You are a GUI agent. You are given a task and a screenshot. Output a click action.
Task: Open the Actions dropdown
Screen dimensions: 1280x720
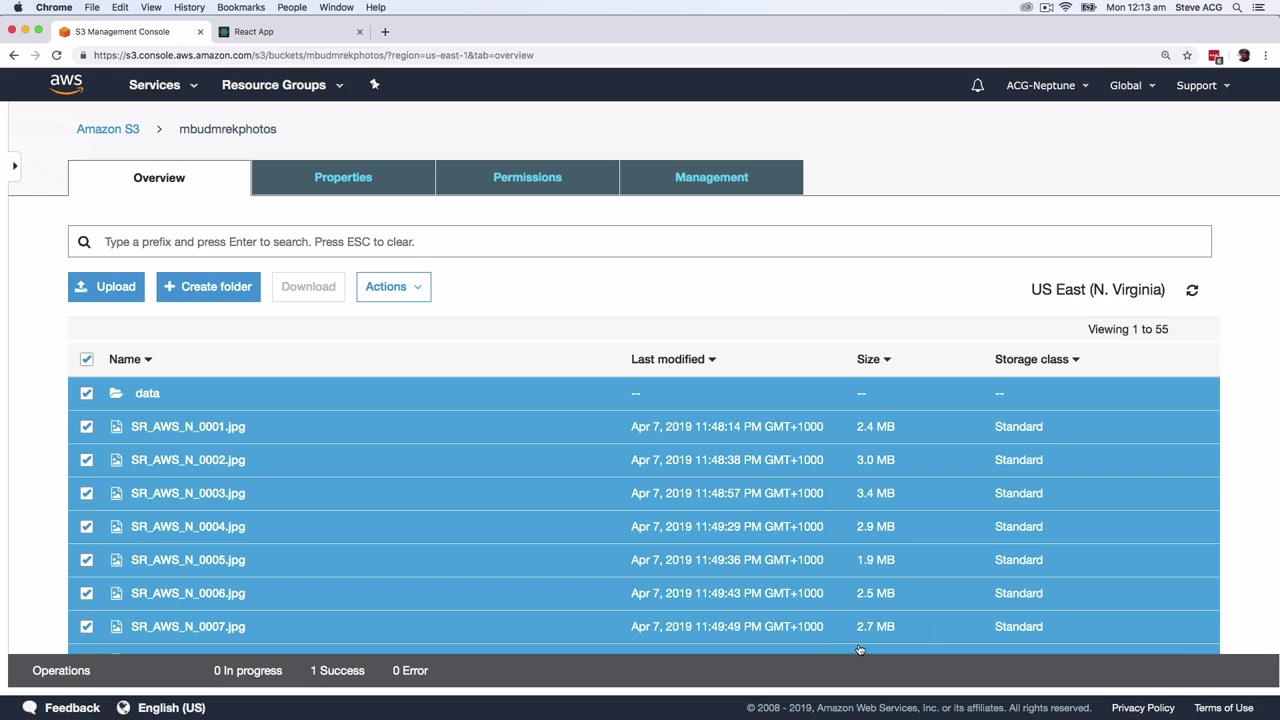(x=394, y=287)
